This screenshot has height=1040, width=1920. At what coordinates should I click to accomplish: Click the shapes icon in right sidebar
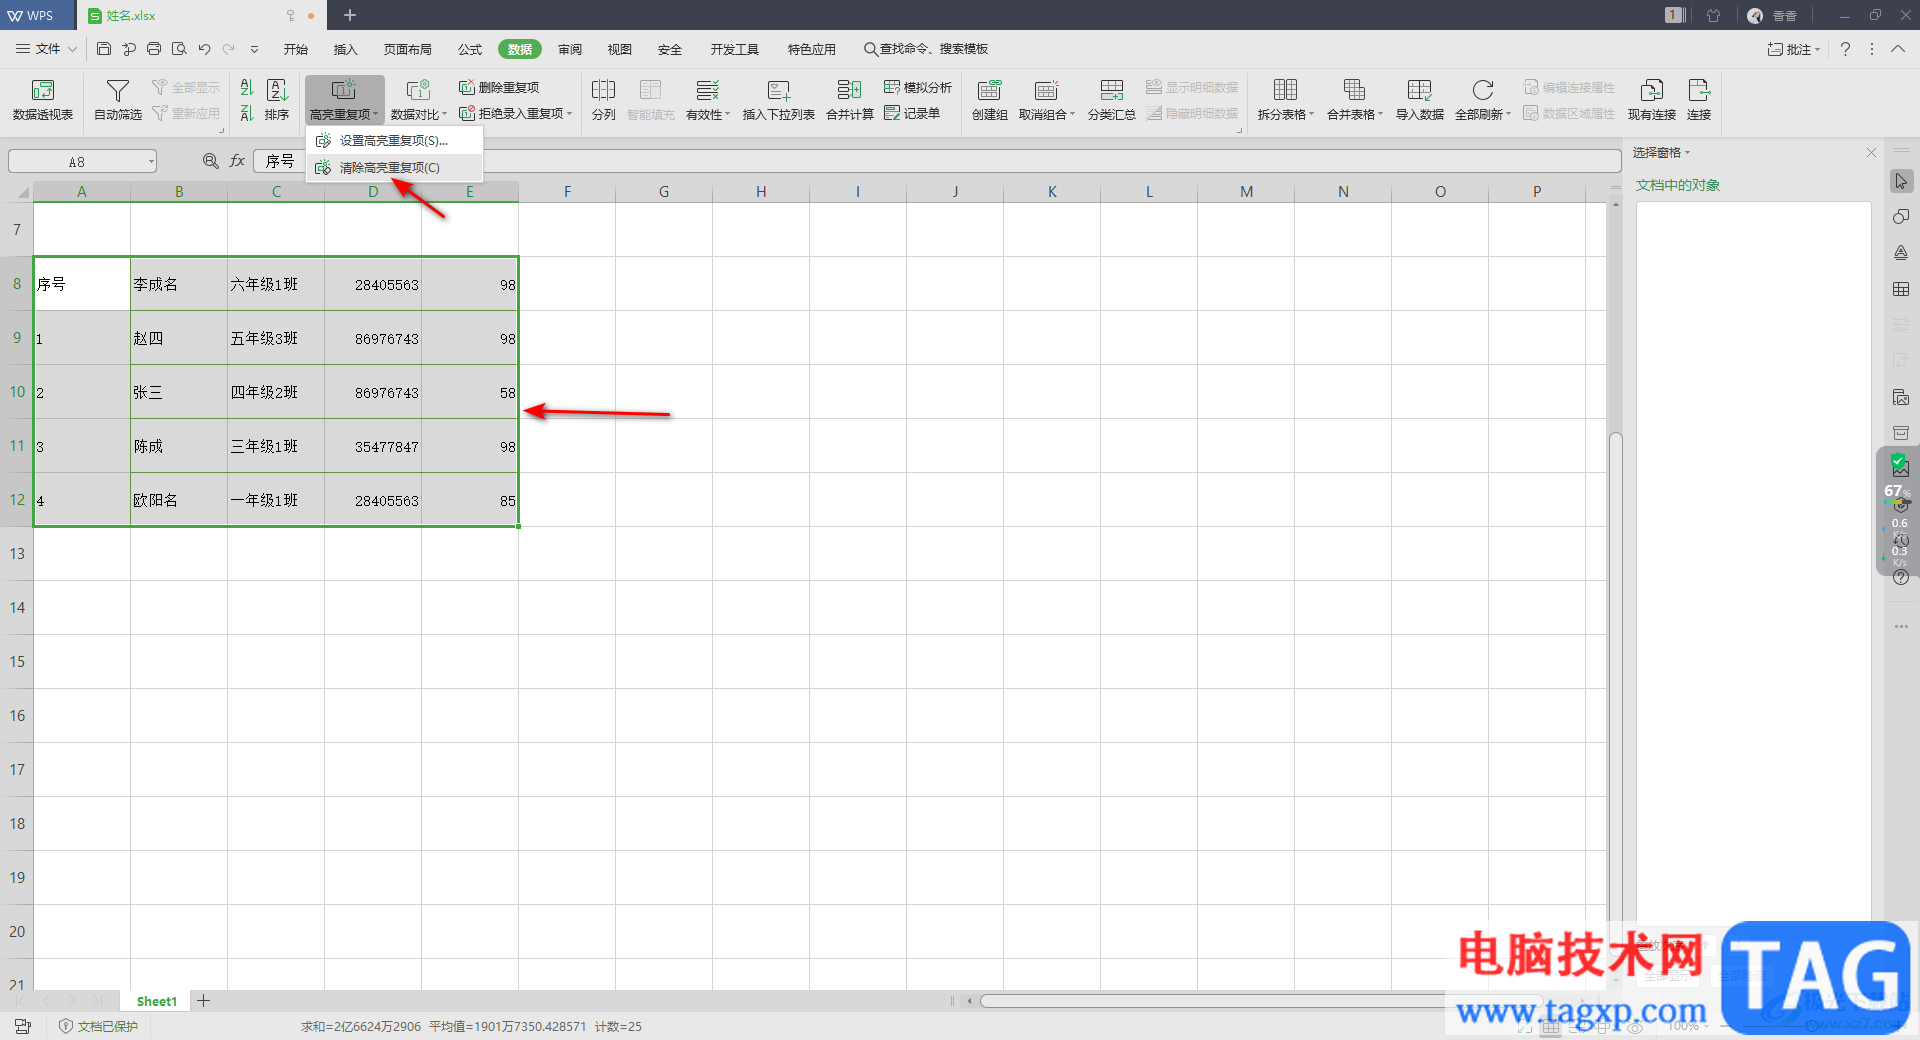(1901, 217)
